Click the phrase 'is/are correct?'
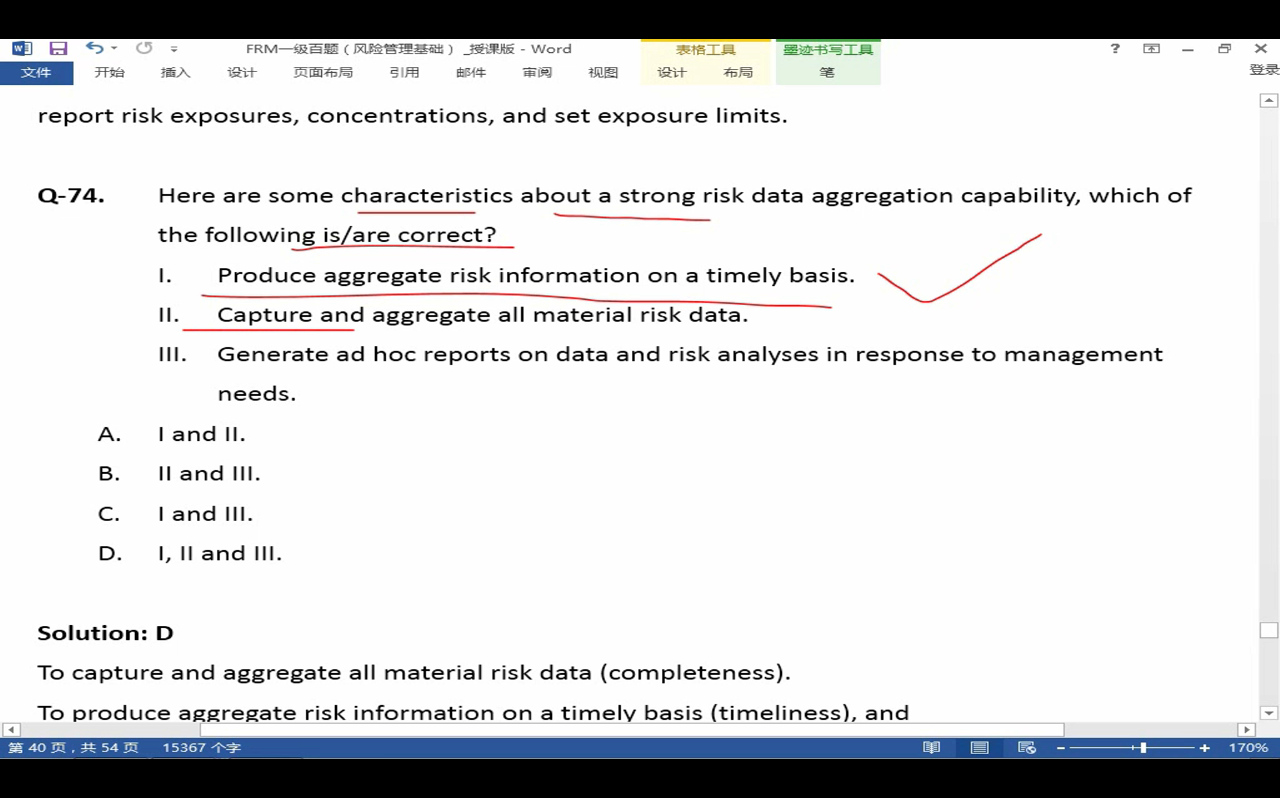Viewport: 1280px width, 798px height. click(409, 235)
